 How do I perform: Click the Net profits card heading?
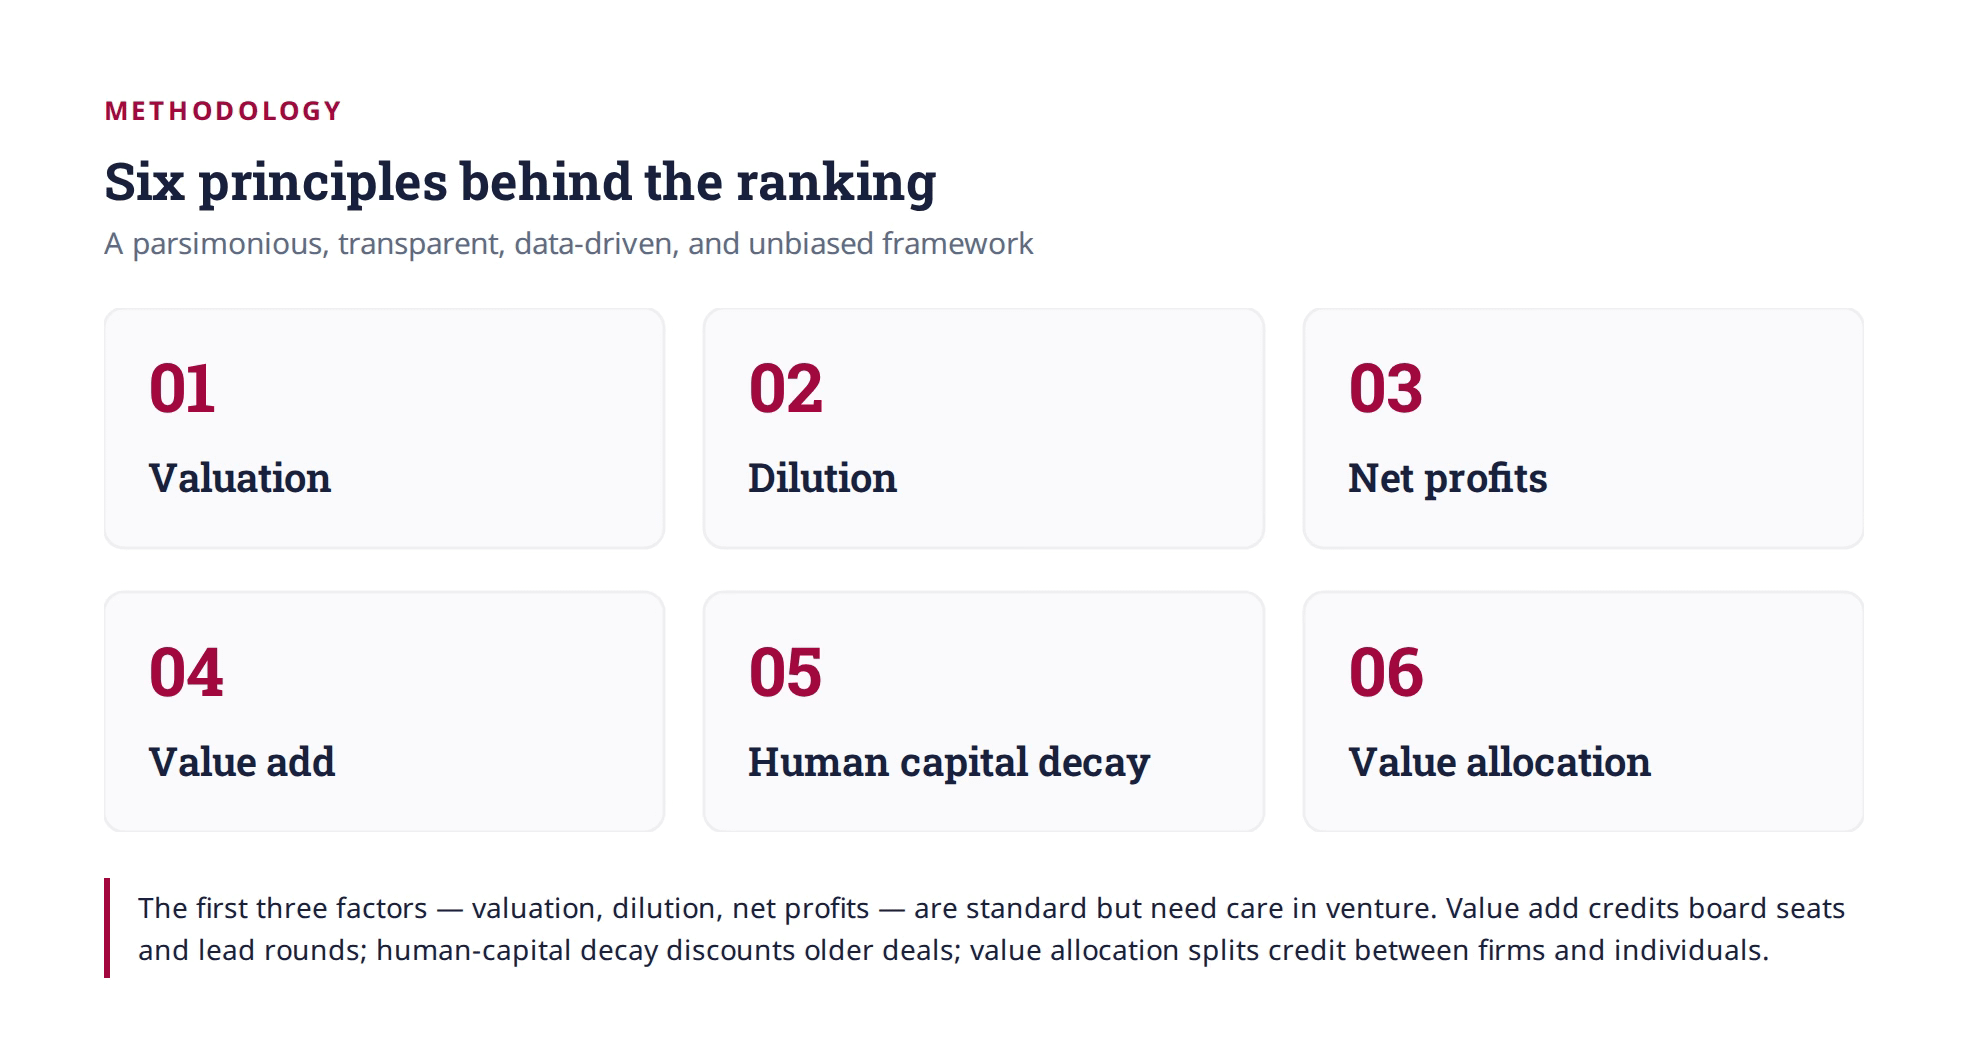point(1447,479)
